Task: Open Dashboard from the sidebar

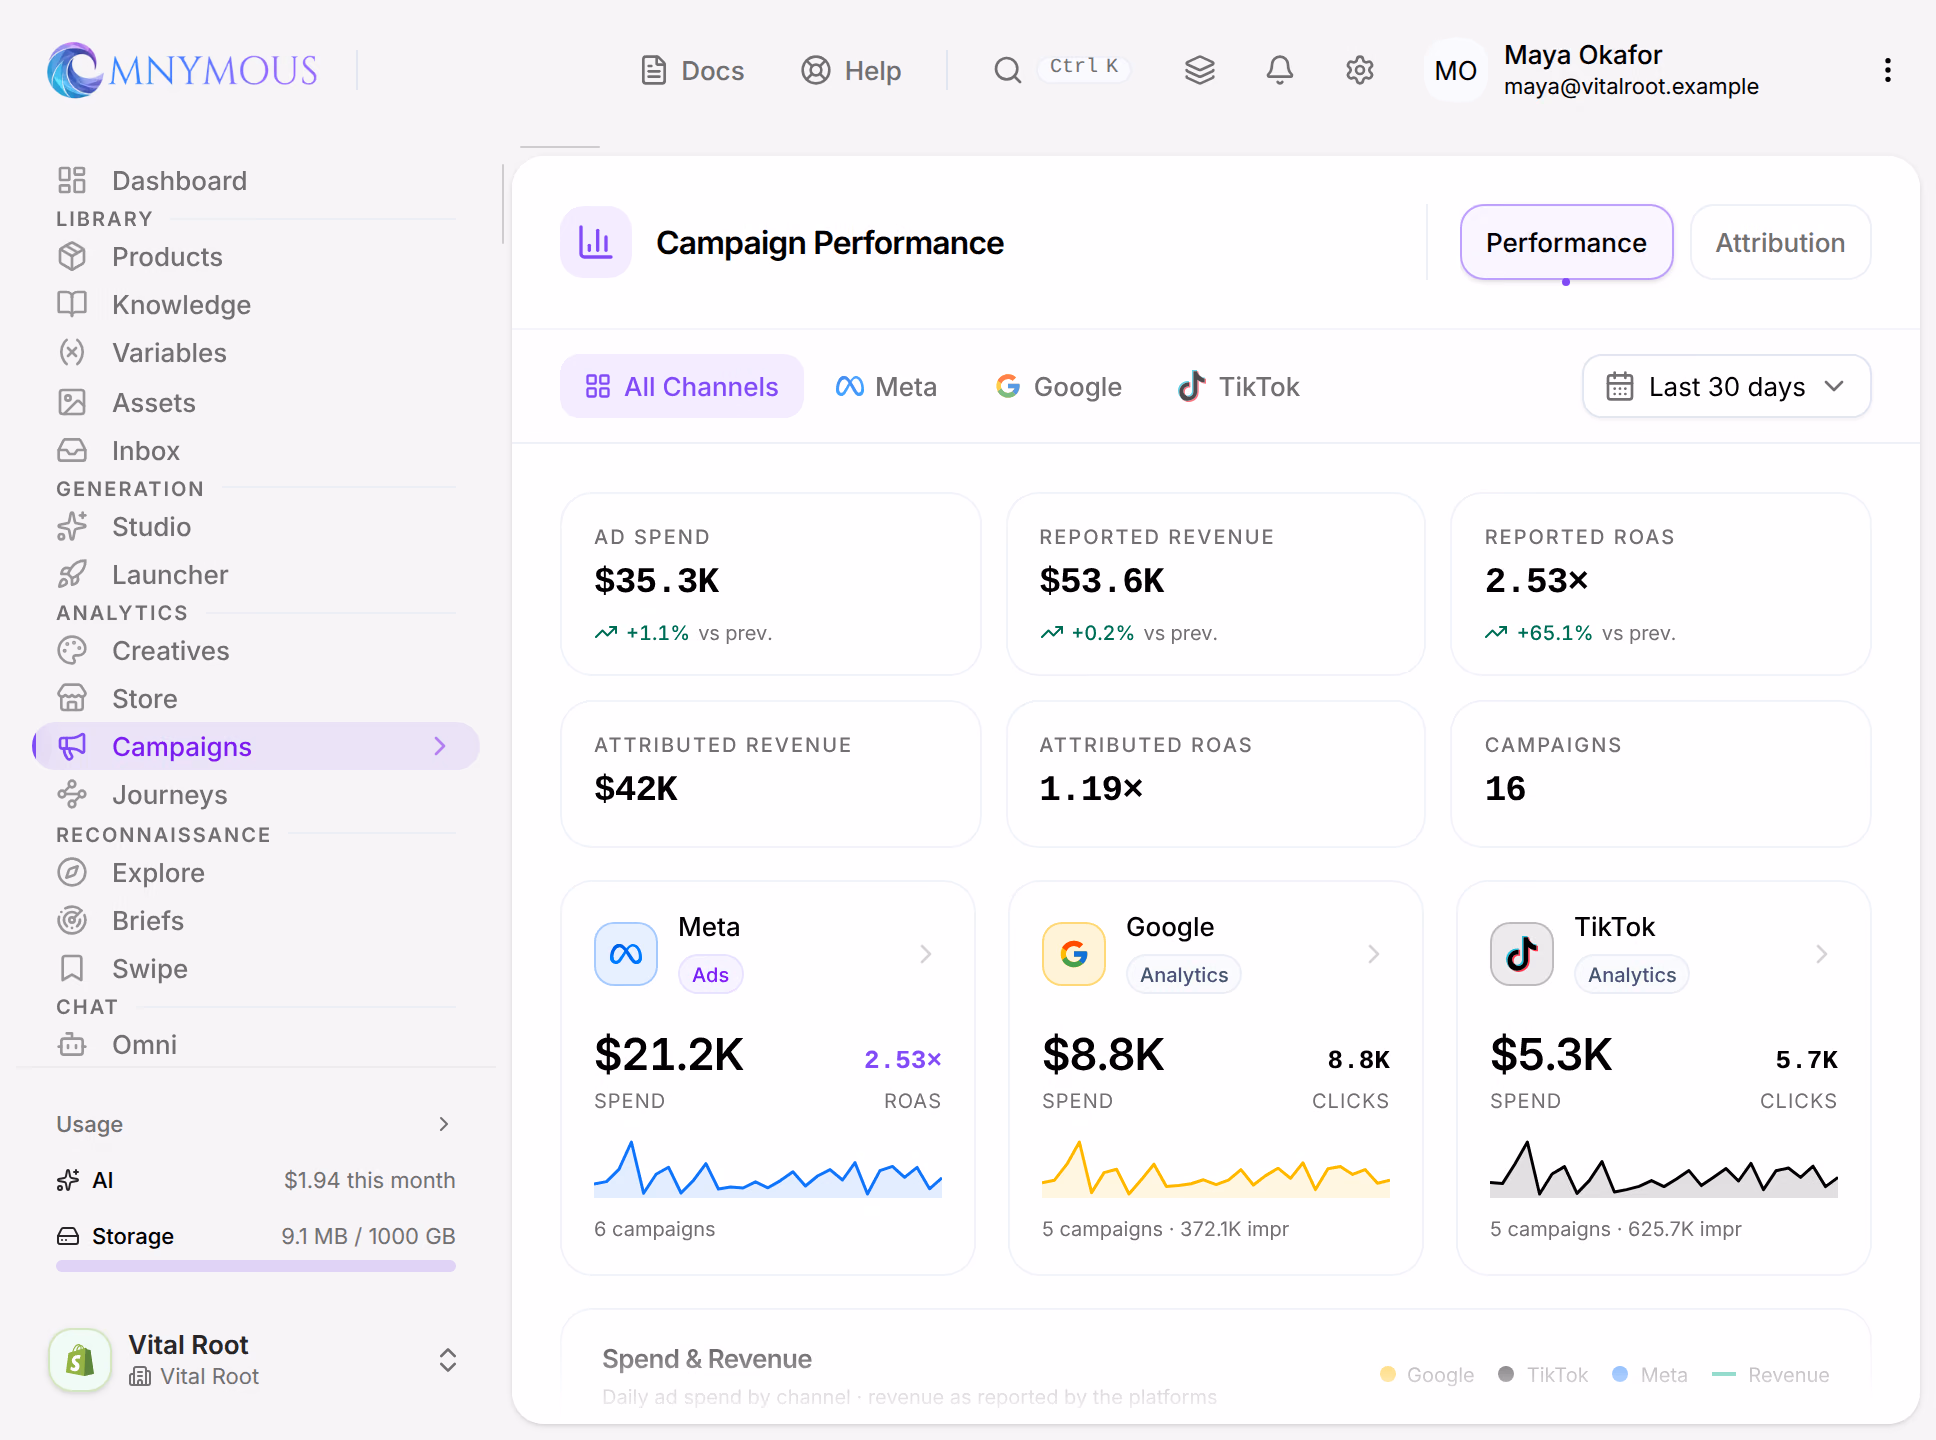Action: [x=256, y=180]
